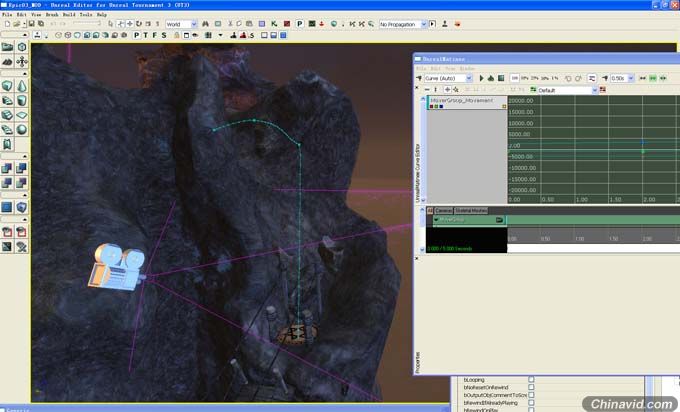
Task: Click CSG Intersect icon in the toolbox
Action: pyautogui.click(x=7, y=183)
